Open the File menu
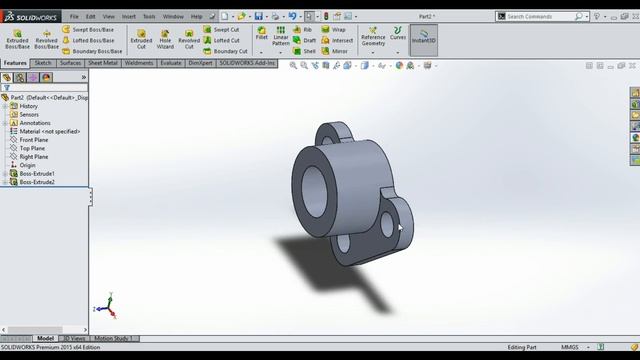Viewport: 640px width, 360px height. point(74,16)
